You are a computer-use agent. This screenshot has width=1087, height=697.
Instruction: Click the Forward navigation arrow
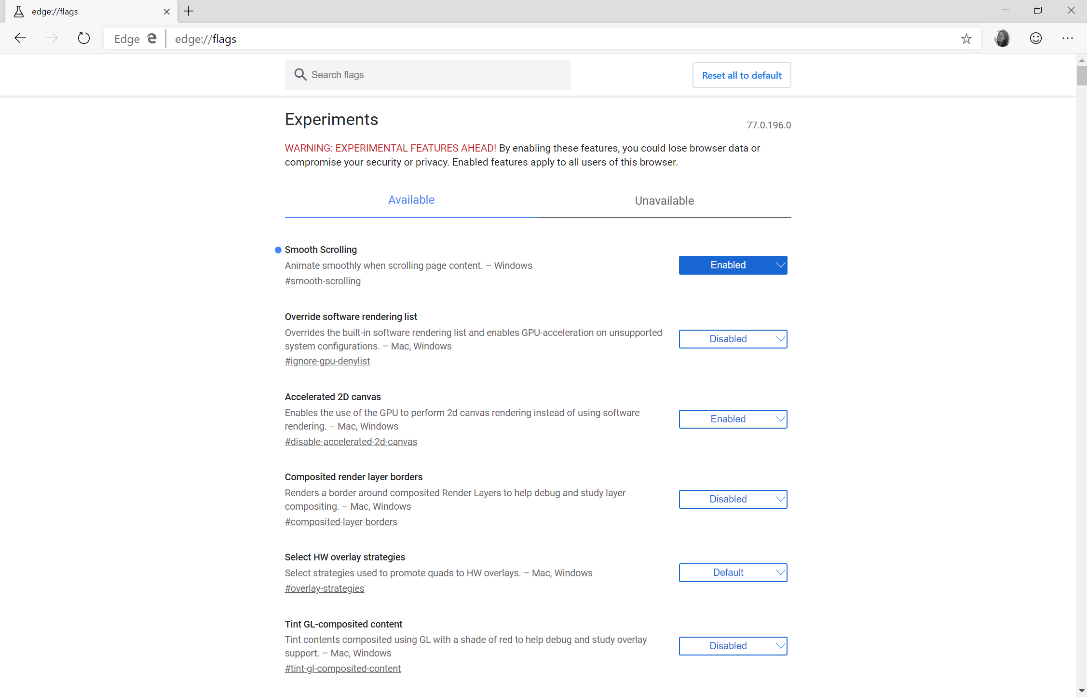[51, 38]
